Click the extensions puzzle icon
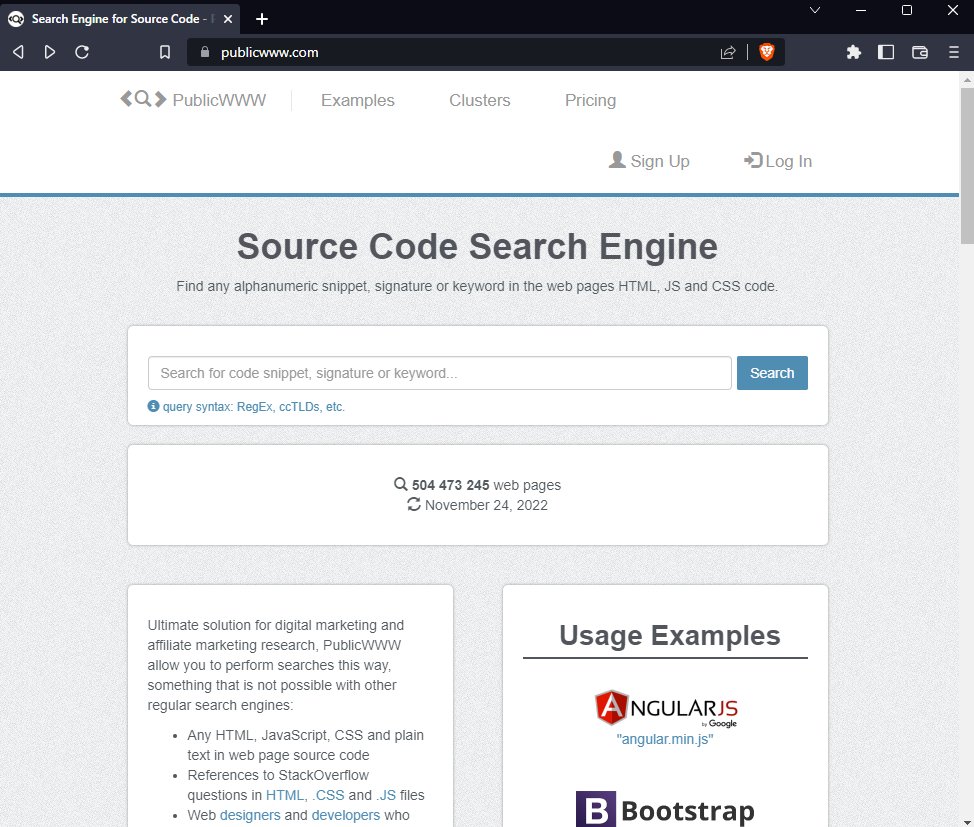 pos(853,52)
